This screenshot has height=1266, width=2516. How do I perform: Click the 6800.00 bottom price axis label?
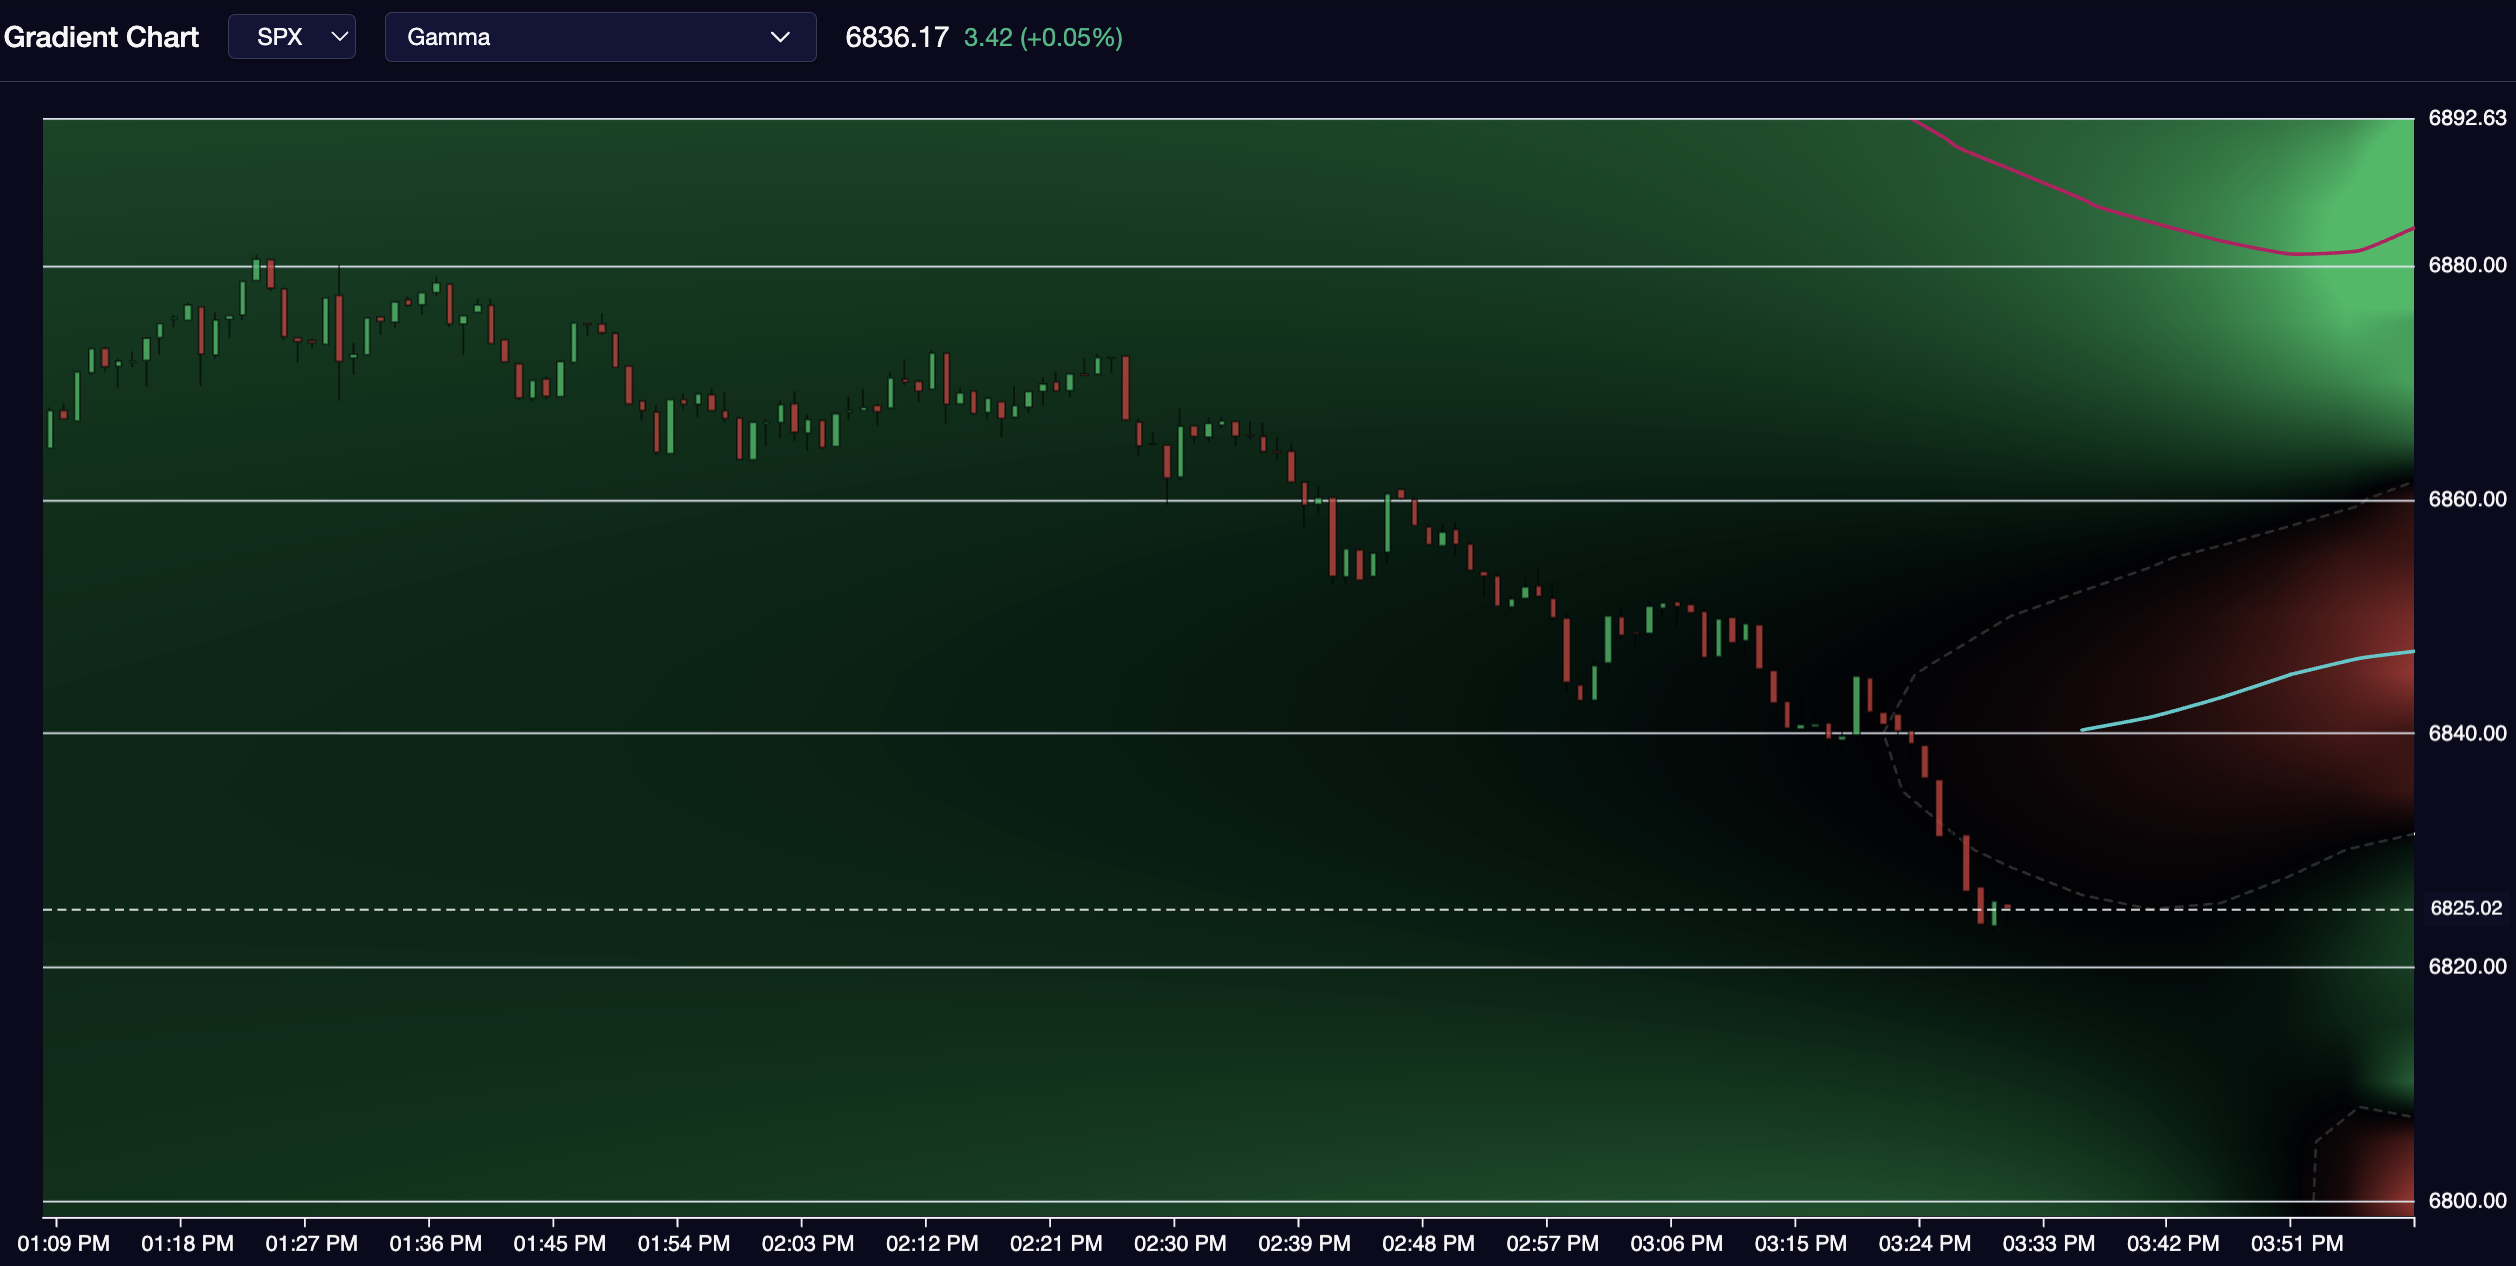2466,1200
